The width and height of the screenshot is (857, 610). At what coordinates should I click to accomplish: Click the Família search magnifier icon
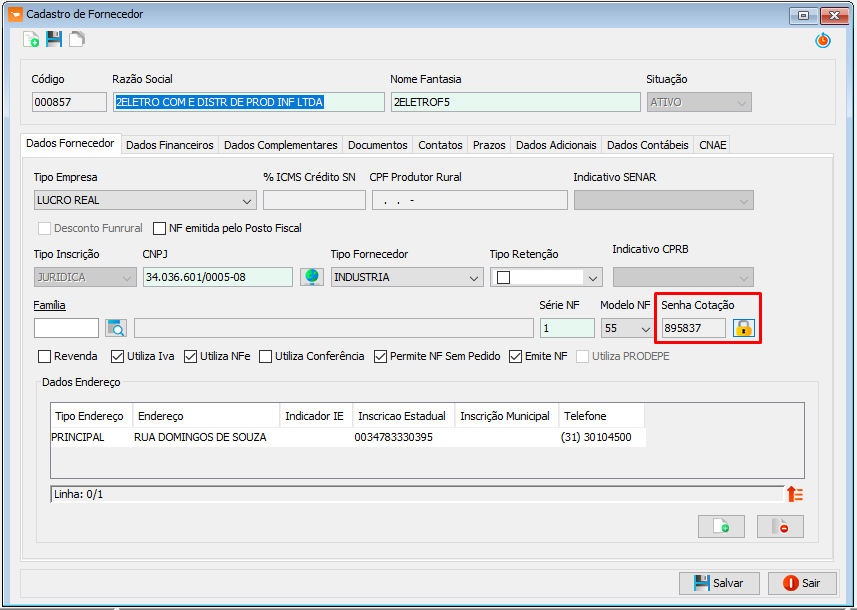116,328
